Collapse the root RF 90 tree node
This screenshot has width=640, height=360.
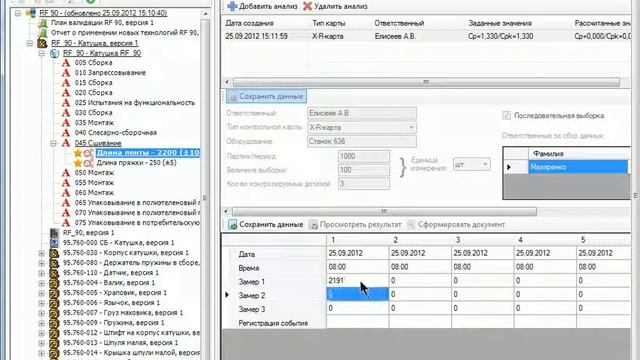coord(18,13)
